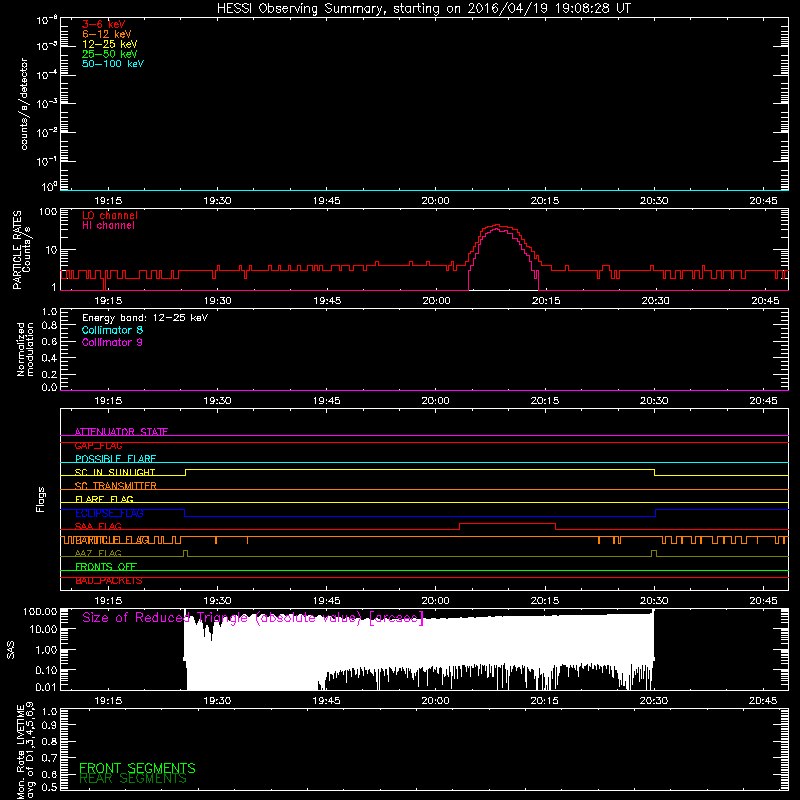Click the SAS axis label

pyautogui.click(x=10, y=650)
